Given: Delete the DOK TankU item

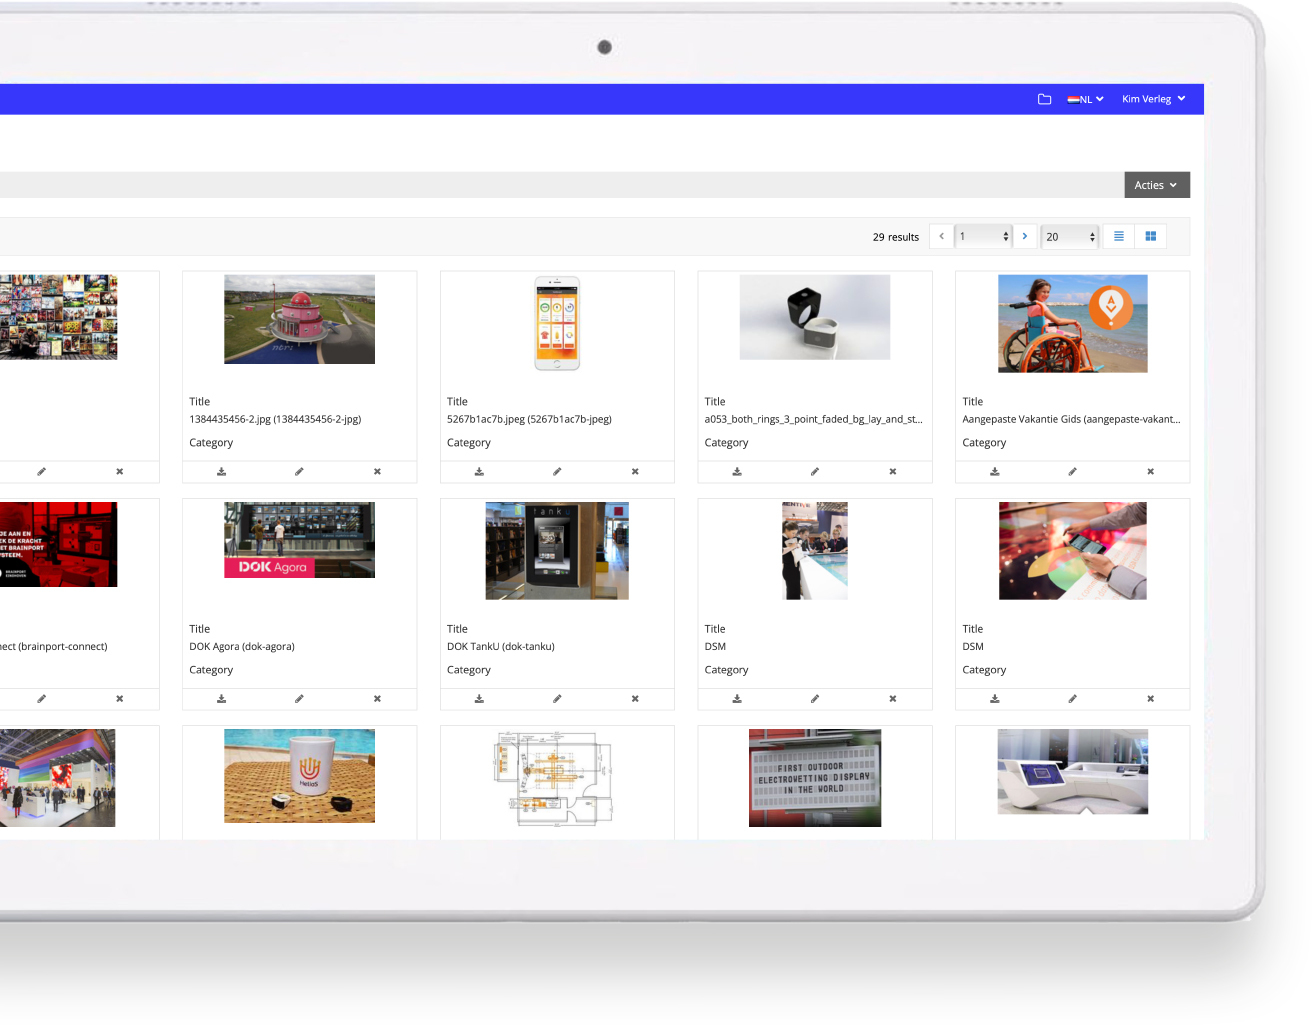Looking at the screenshot, I should [635, 699].
